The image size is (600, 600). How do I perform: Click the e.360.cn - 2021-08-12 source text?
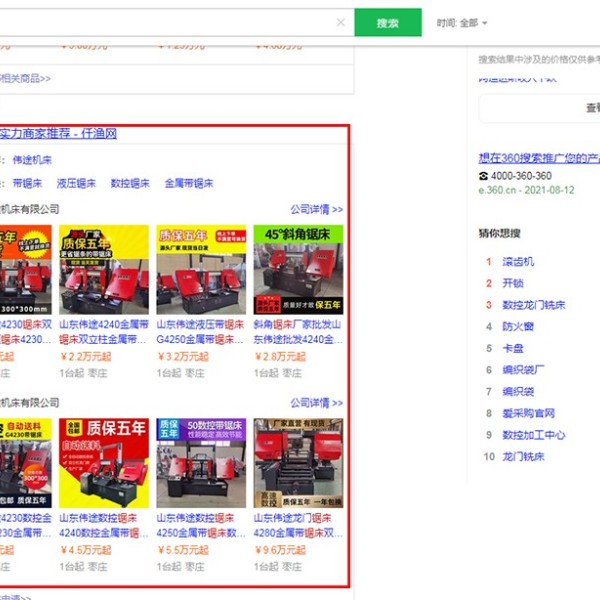pos(527,190)
